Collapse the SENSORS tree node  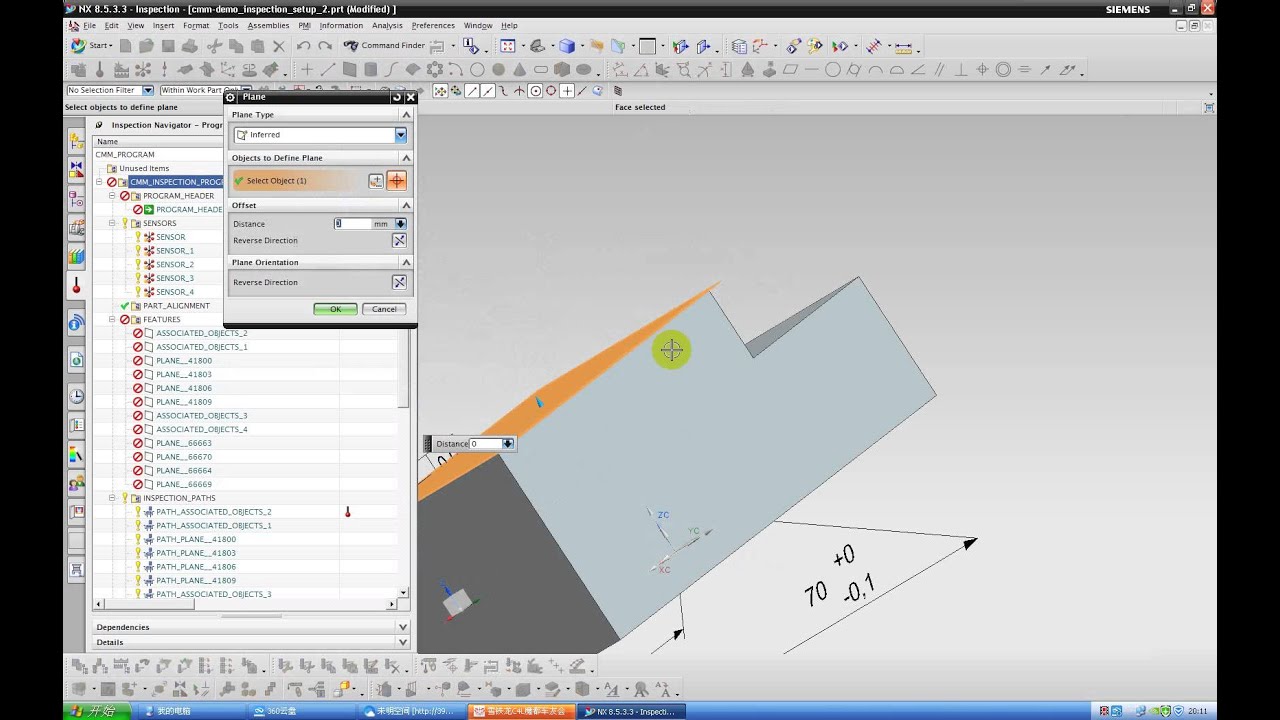tap(112, 223)
